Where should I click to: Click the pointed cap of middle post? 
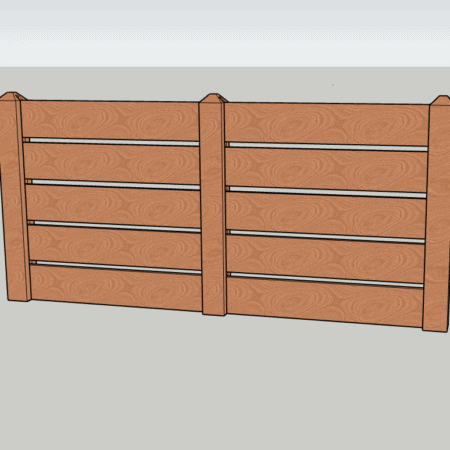click(x=214, y=98)
